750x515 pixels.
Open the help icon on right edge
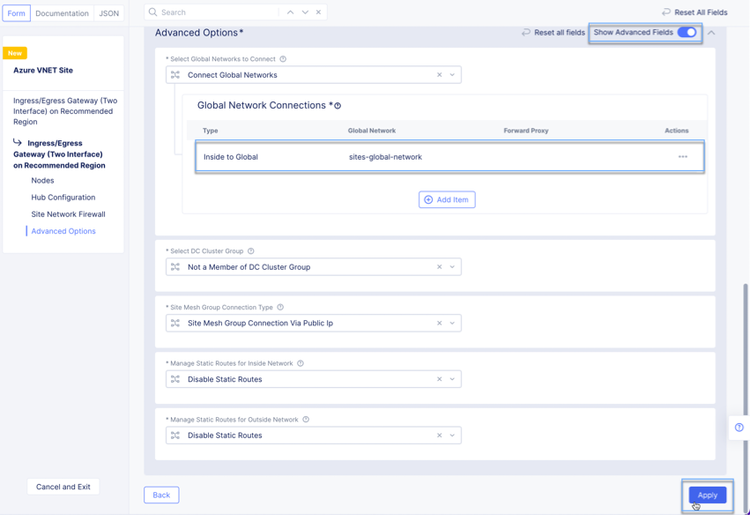click(x=739, y=428)
